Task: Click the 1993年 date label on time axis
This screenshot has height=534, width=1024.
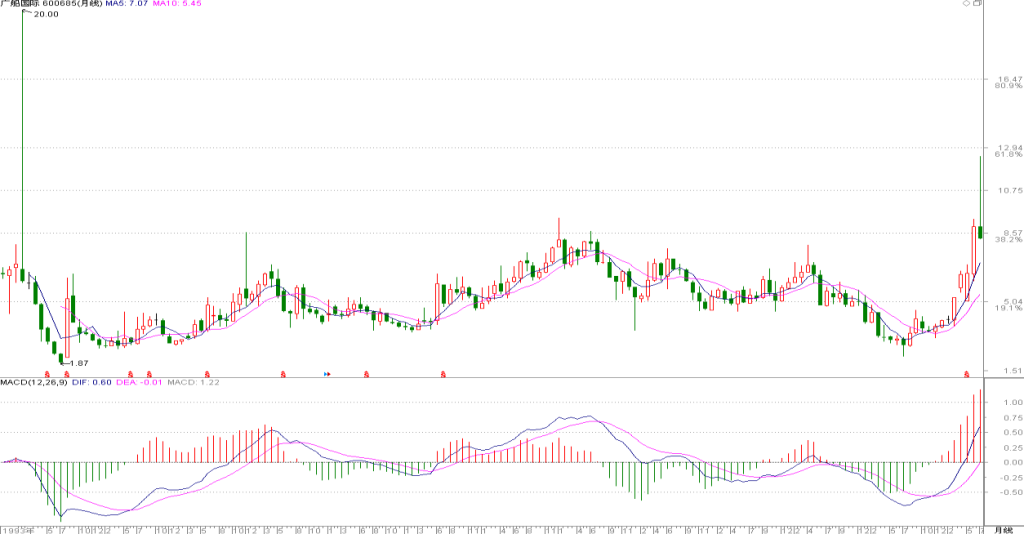Action: [x=17, y=530]
